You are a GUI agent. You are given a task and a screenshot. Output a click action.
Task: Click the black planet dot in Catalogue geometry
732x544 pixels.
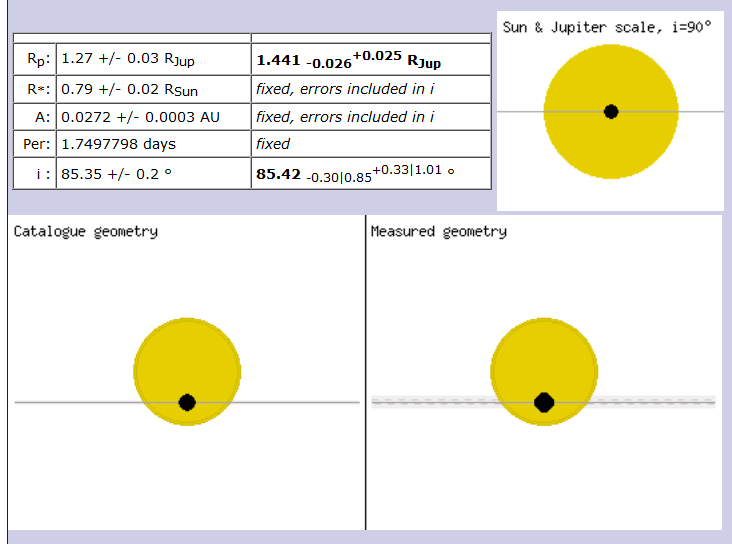tap(187, 402)
